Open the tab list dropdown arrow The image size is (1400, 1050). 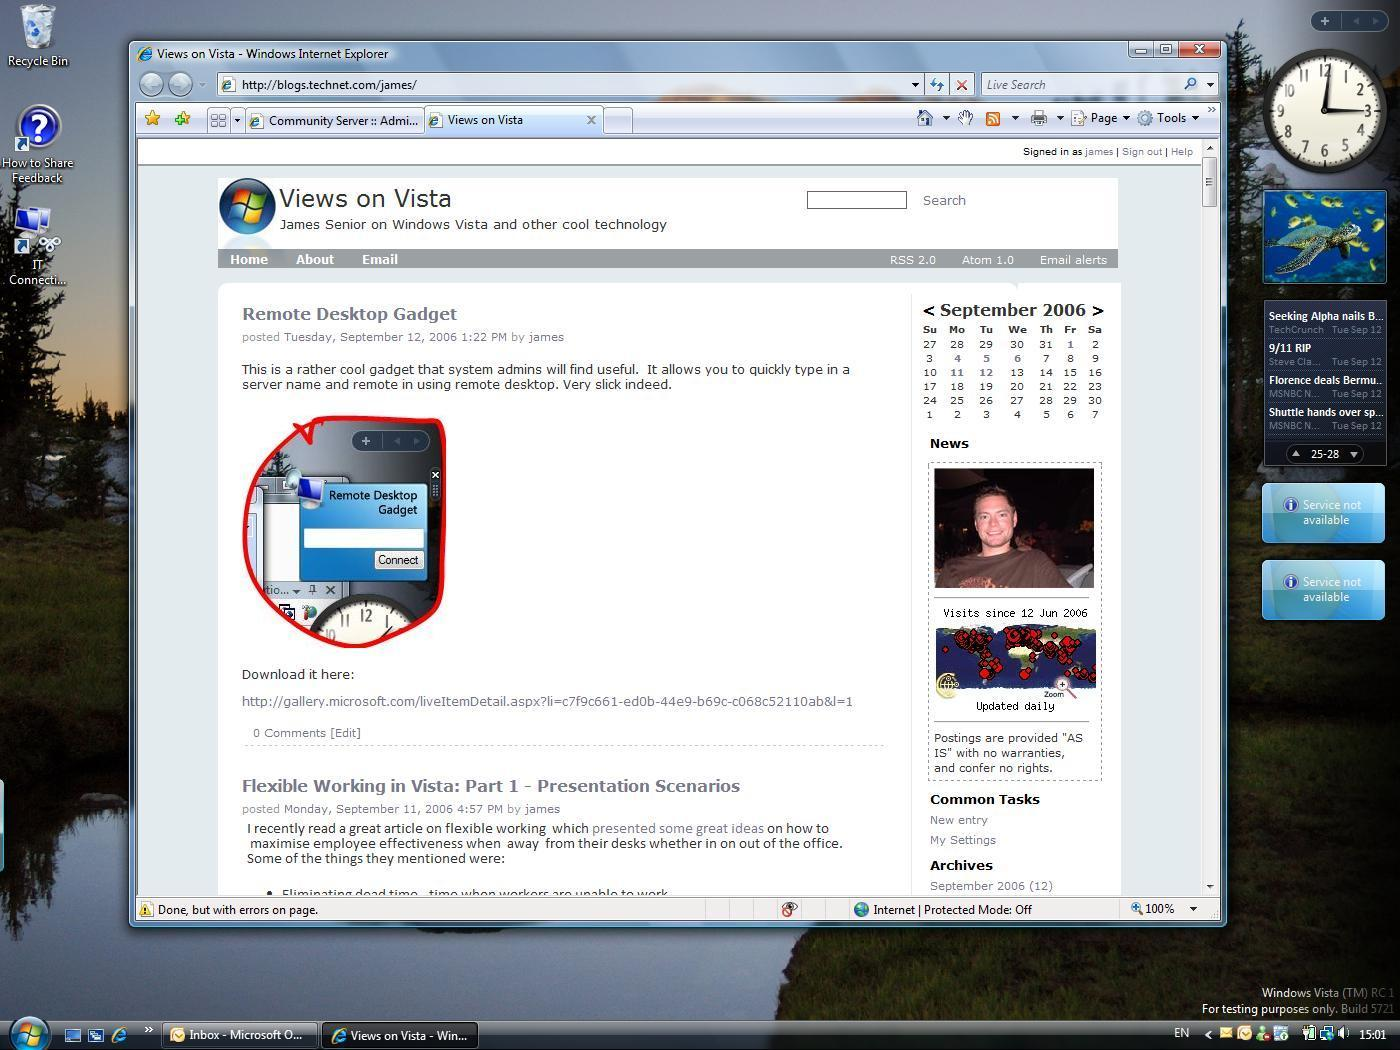[x=237, y=120]
